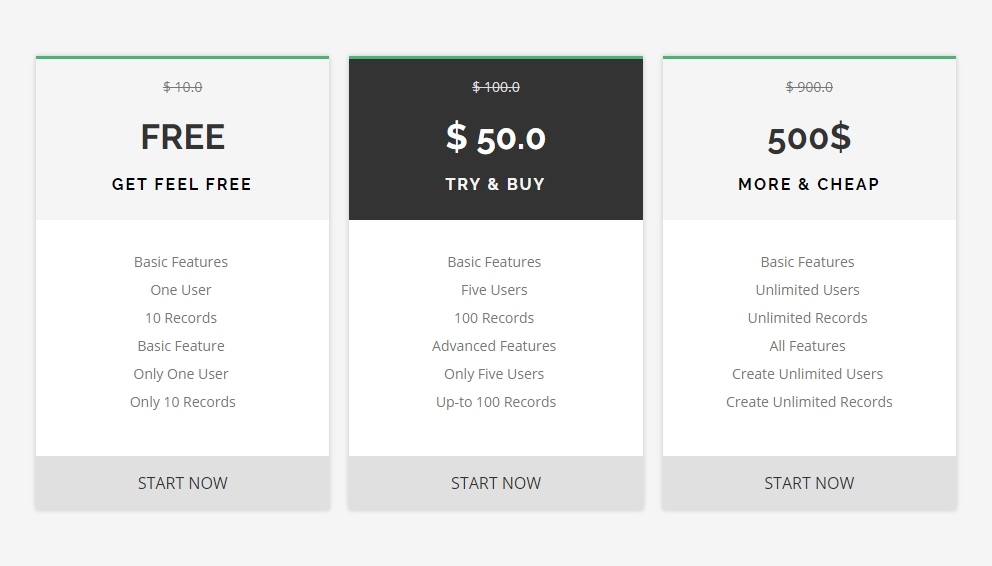
Task: Click the struck-through $ 900.0 price
Action: tap(809, 87)
